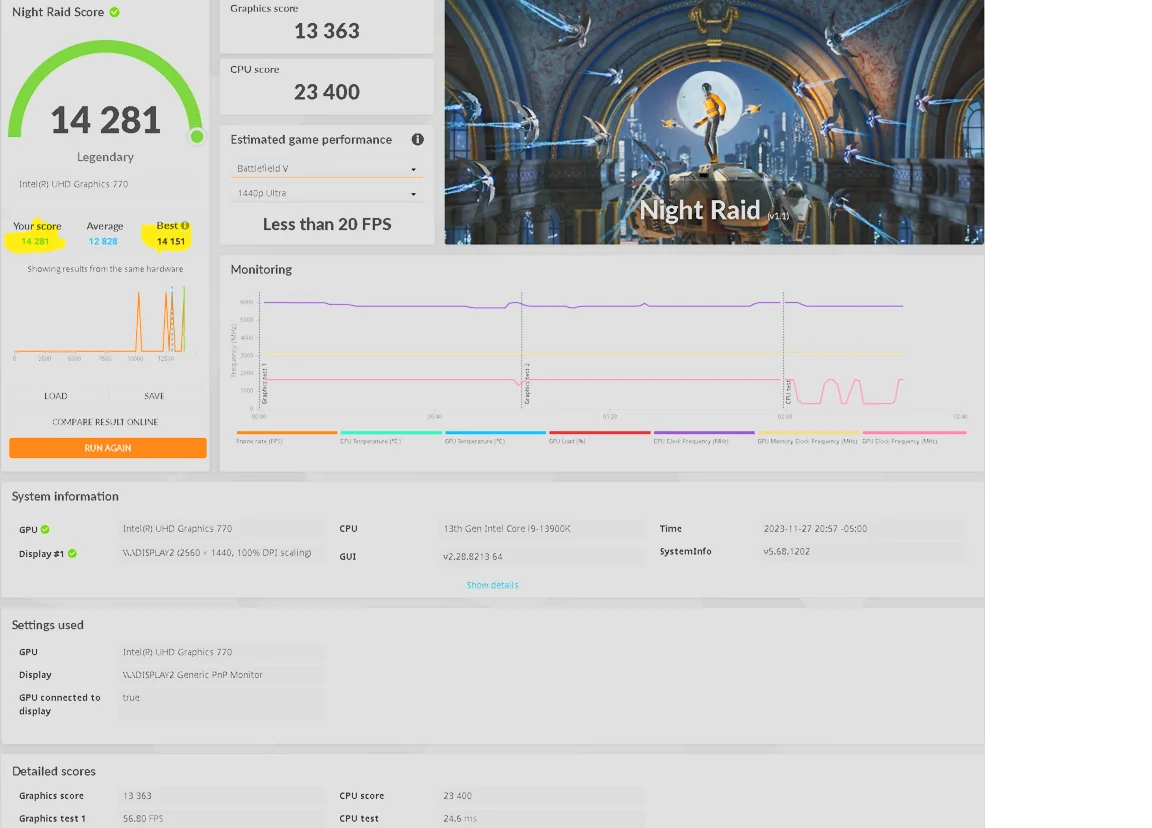This screenshot has width=1152, height=828.
Task: Click Graphics test 1 result 56.80 FPS
Action: (x=221, y=818)
